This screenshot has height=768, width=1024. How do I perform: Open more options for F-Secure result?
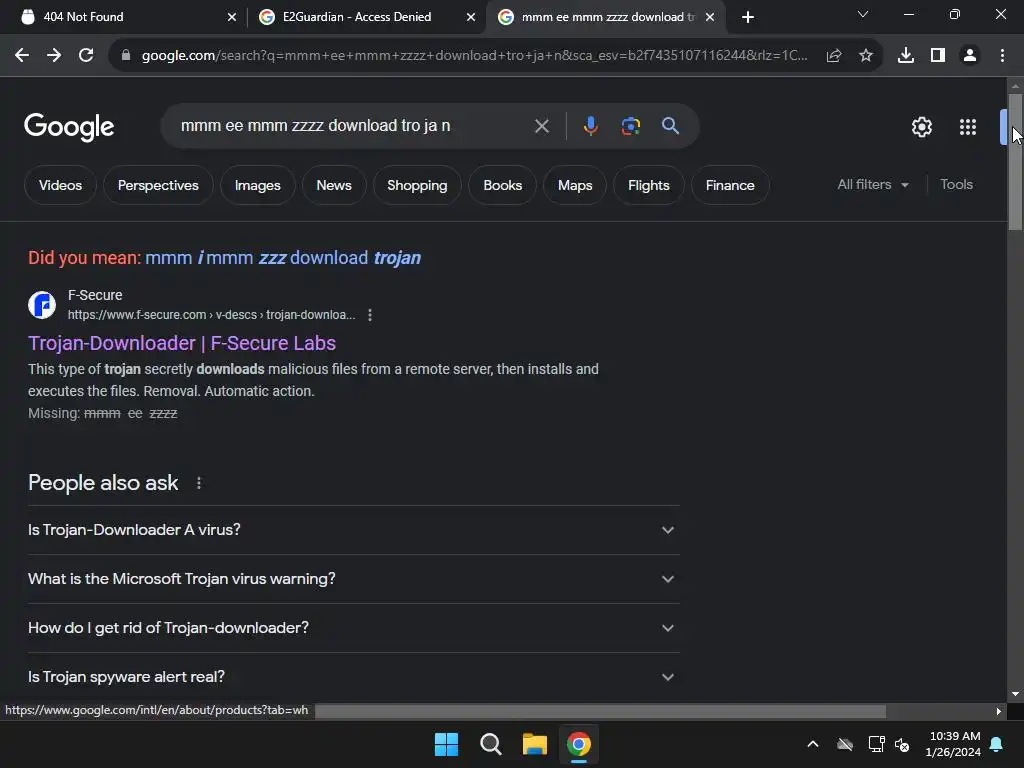pos(370,315)
